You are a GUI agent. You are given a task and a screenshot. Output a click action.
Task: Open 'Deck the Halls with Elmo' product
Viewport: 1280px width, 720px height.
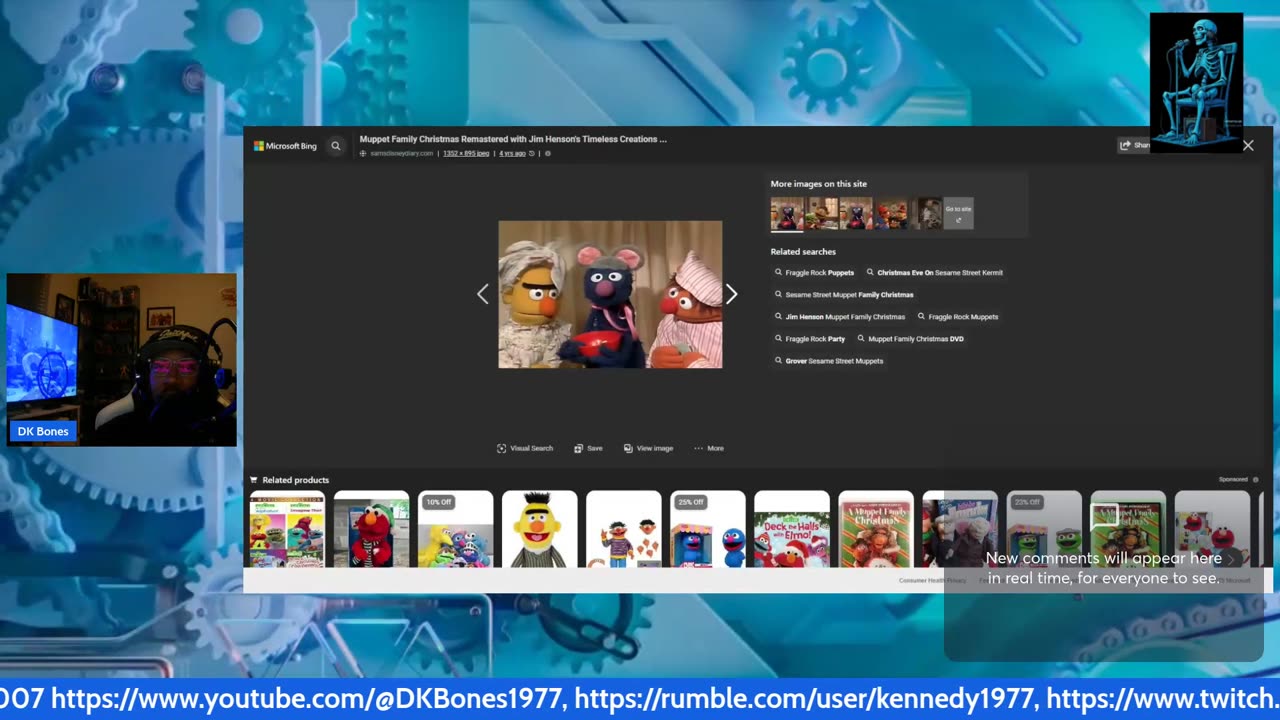(791, 529)
